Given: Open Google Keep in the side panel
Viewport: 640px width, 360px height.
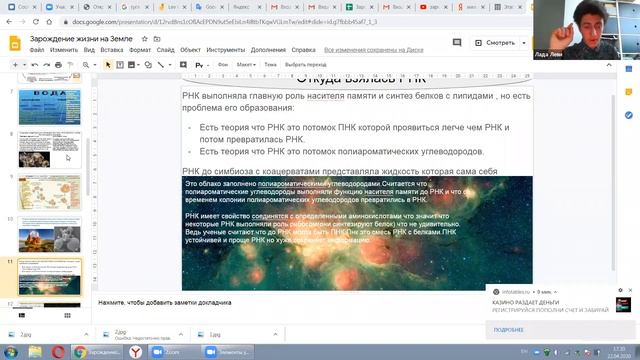Looking at the screenshot, I should [x=629, y=92].
